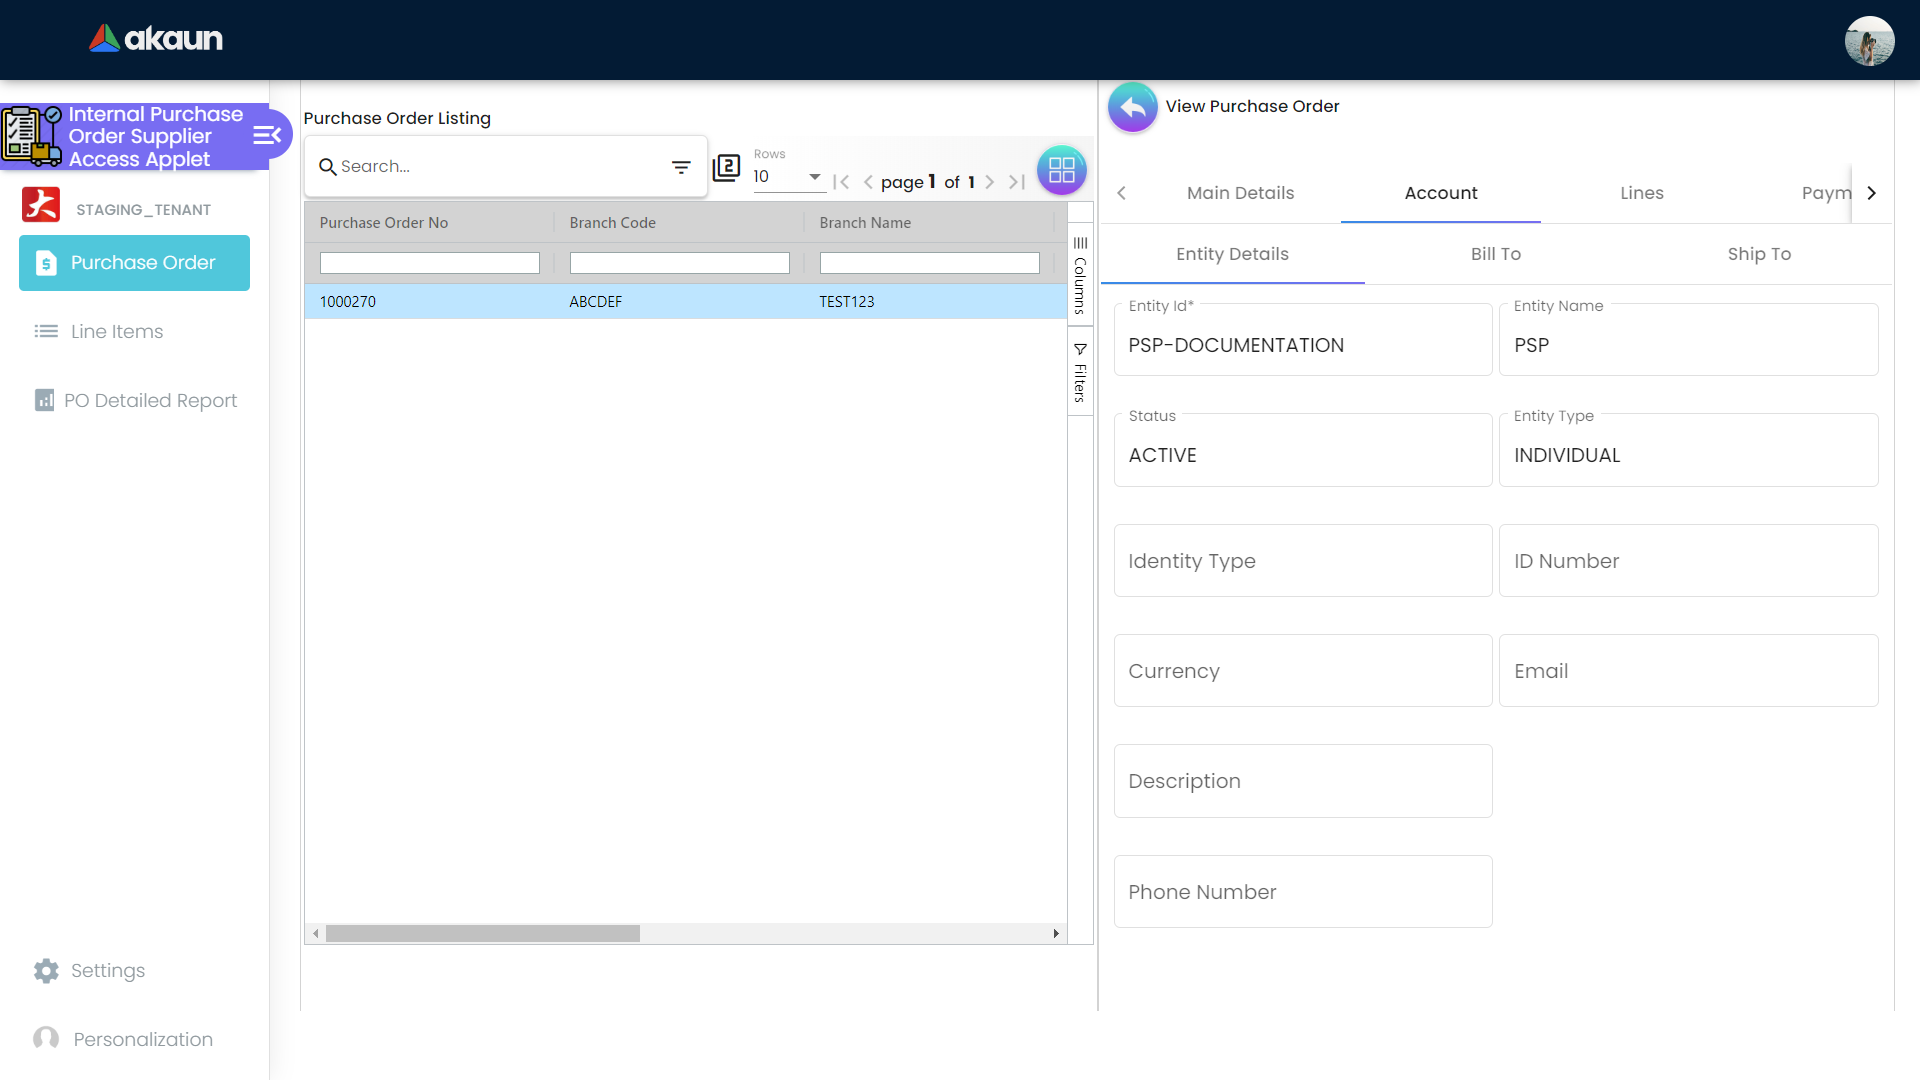This screenshot has width=1920, height=1080.
Task: Open Settings in the sidebar
Action: (x=107, y=971)
